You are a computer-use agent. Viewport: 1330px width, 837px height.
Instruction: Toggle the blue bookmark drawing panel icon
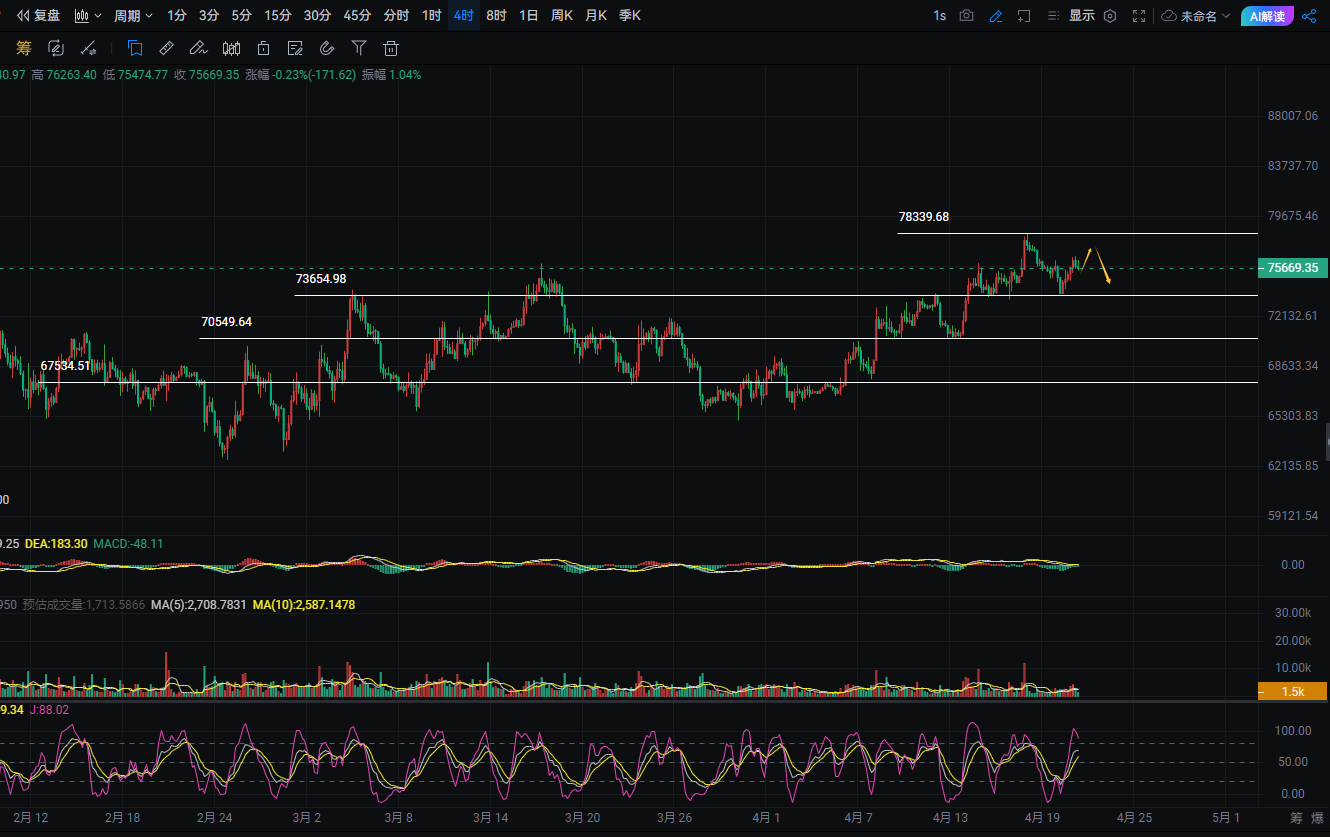point(135,48)
